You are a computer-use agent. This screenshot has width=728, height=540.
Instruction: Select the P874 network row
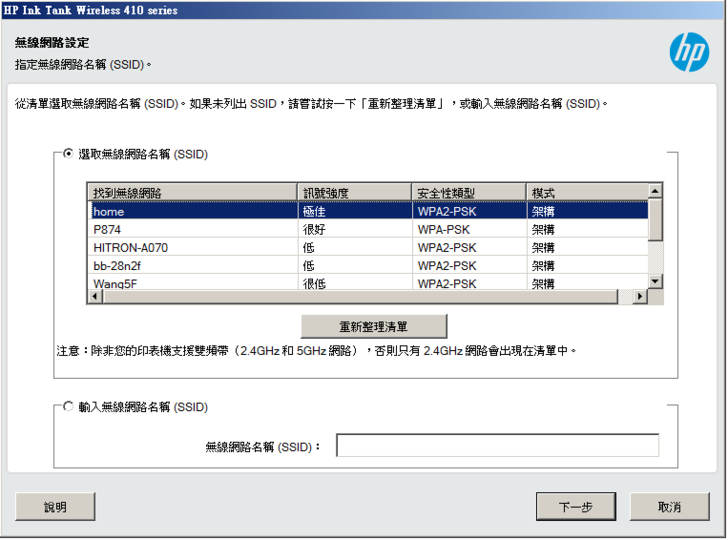(368, 229)
